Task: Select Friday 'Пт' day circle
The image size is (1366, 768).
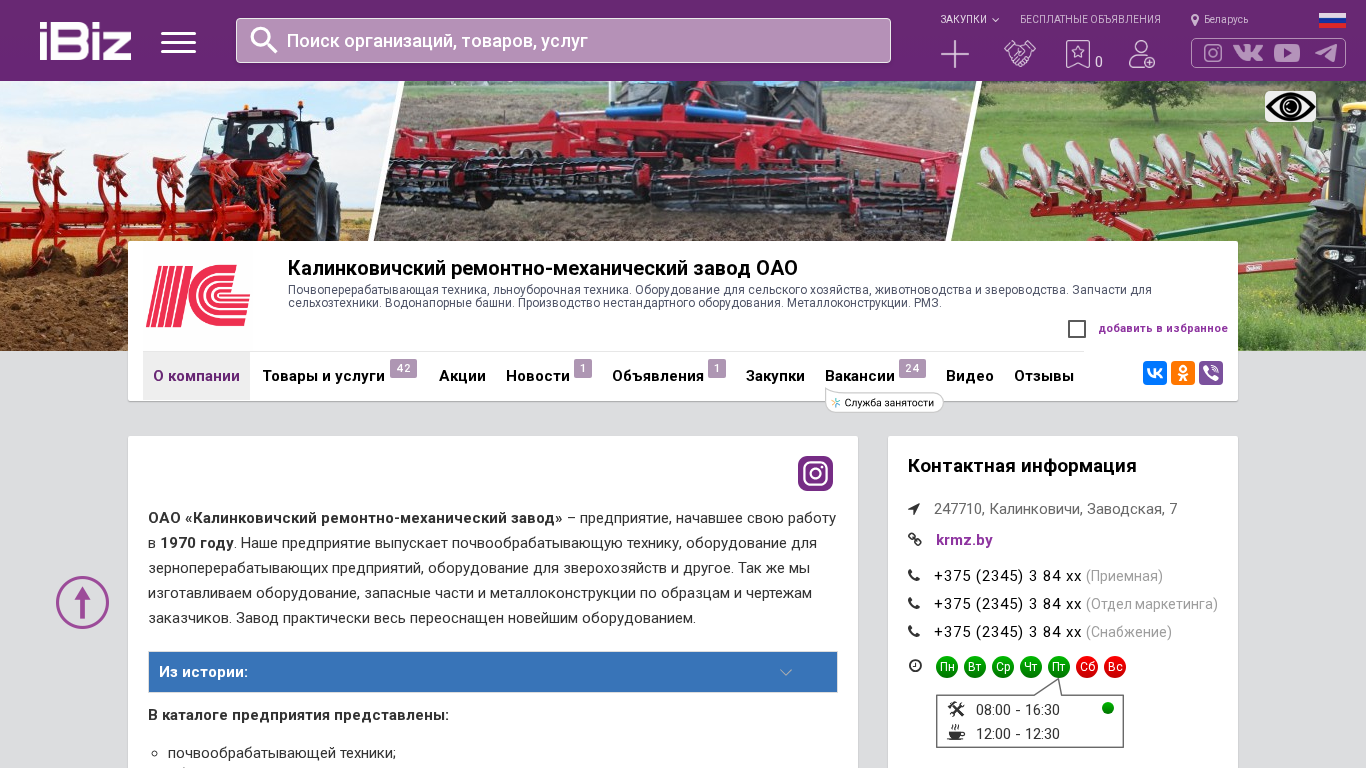Action: coord(1059,667)
